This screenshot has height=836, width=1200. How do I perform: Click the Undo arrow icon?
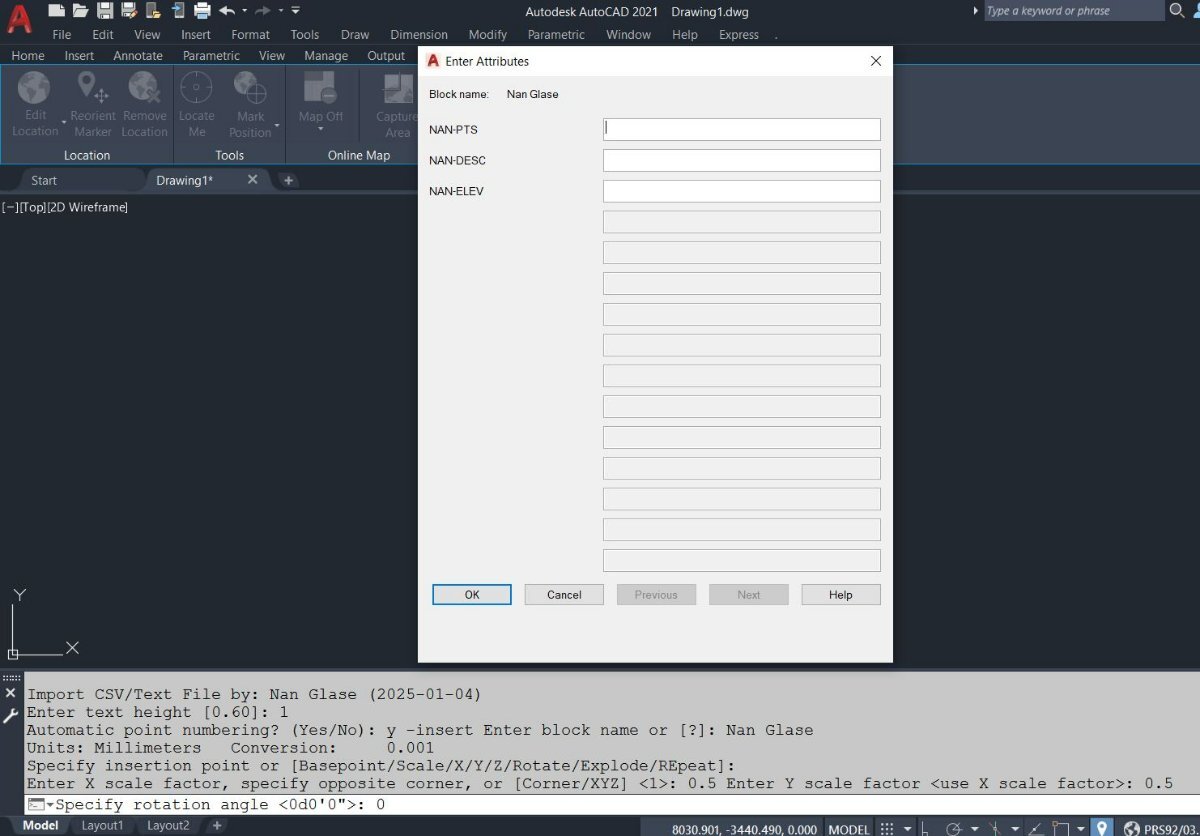point(227,11)
